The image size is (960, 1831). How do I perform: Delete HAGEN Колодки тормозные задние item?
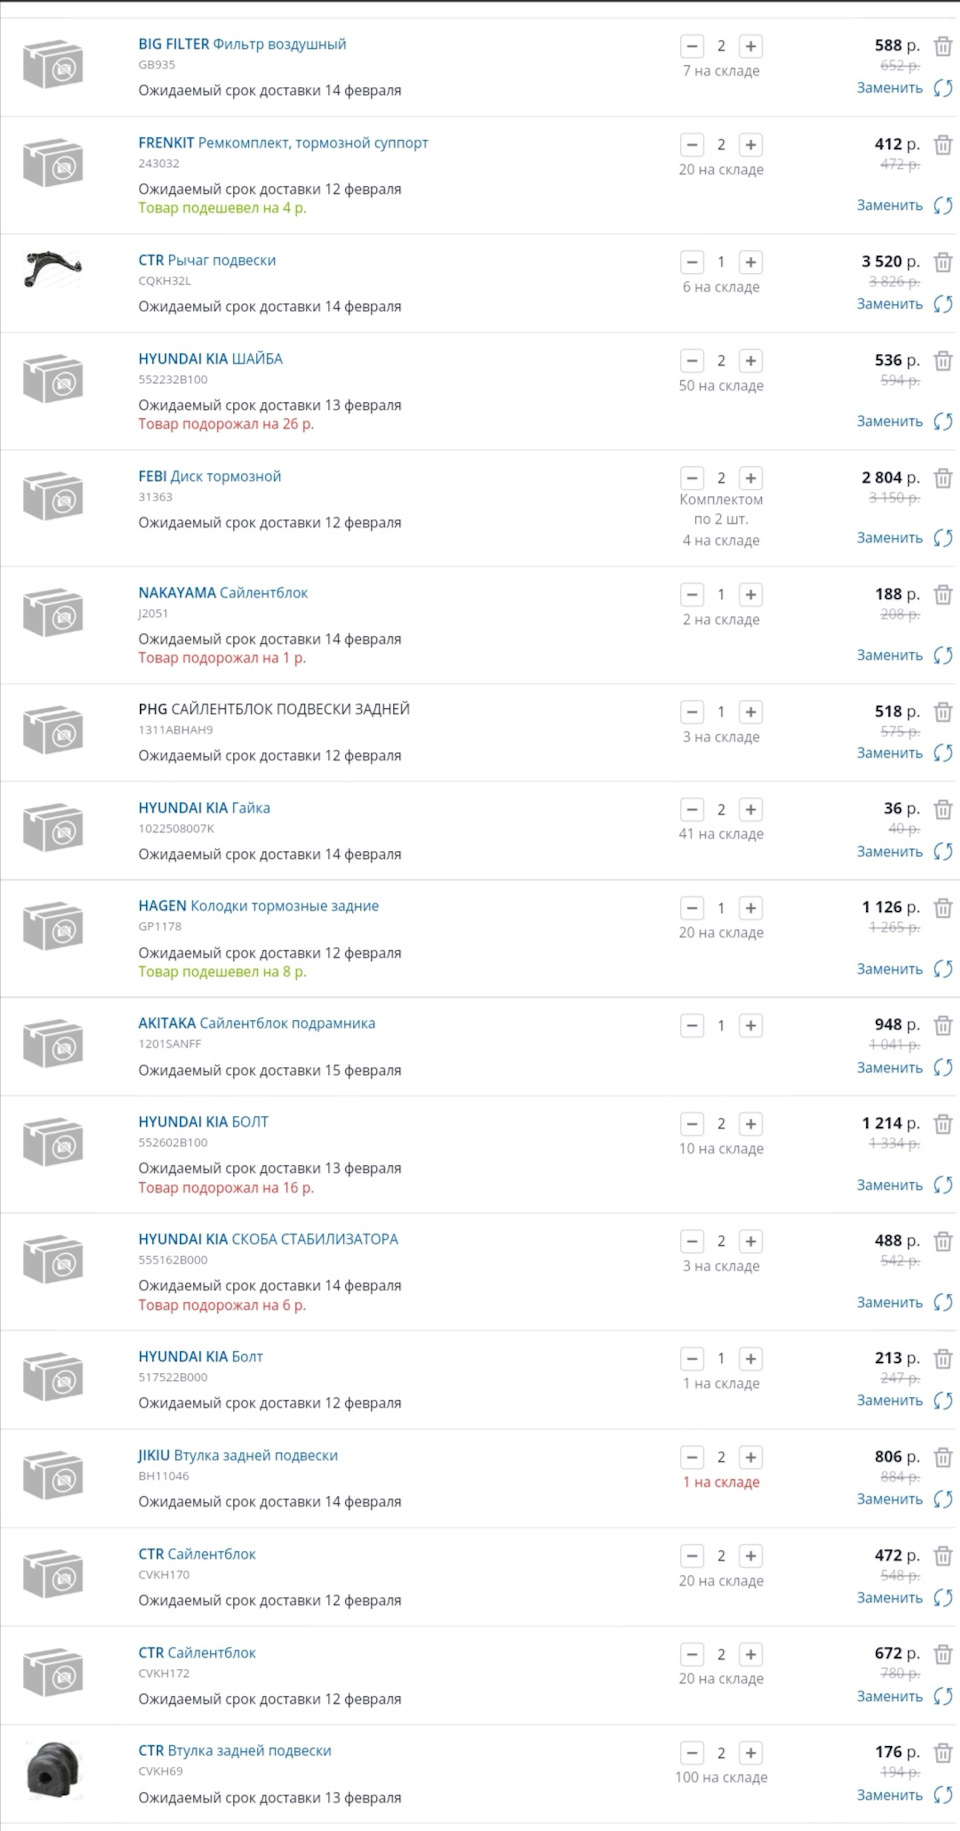(x=942, y=908)
